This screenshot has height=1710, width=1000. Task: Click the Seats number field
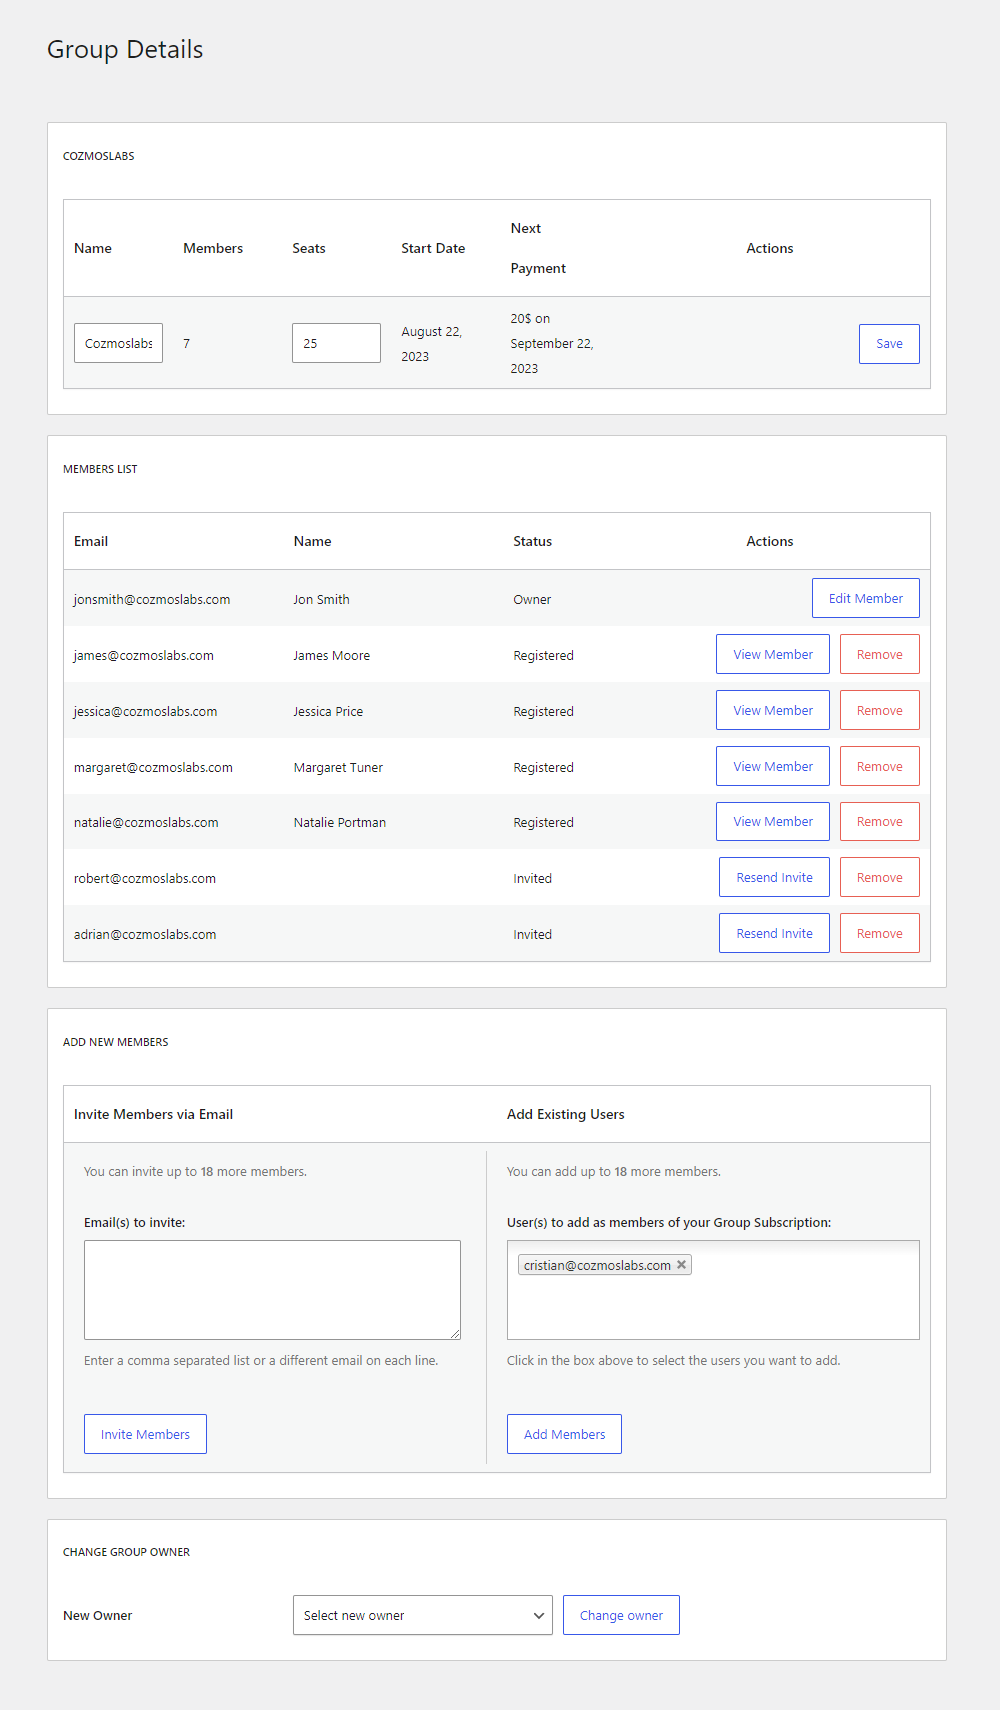336,343
